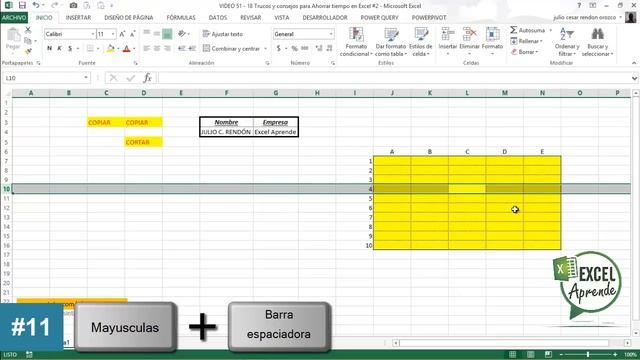The height and width of the screenshot is (360, 640).
Task: Increase decimal places
Action: coord(319,49)
